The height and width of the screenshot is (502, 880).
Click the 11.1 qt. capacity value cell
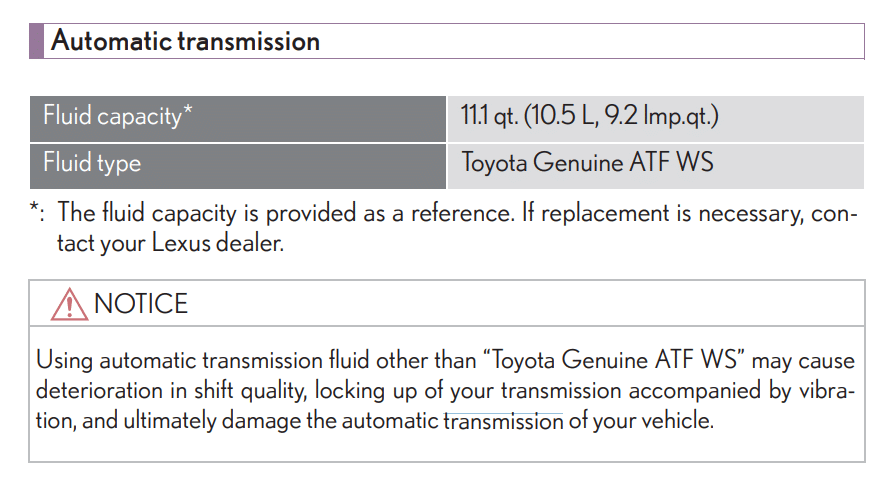pos(656,118)
